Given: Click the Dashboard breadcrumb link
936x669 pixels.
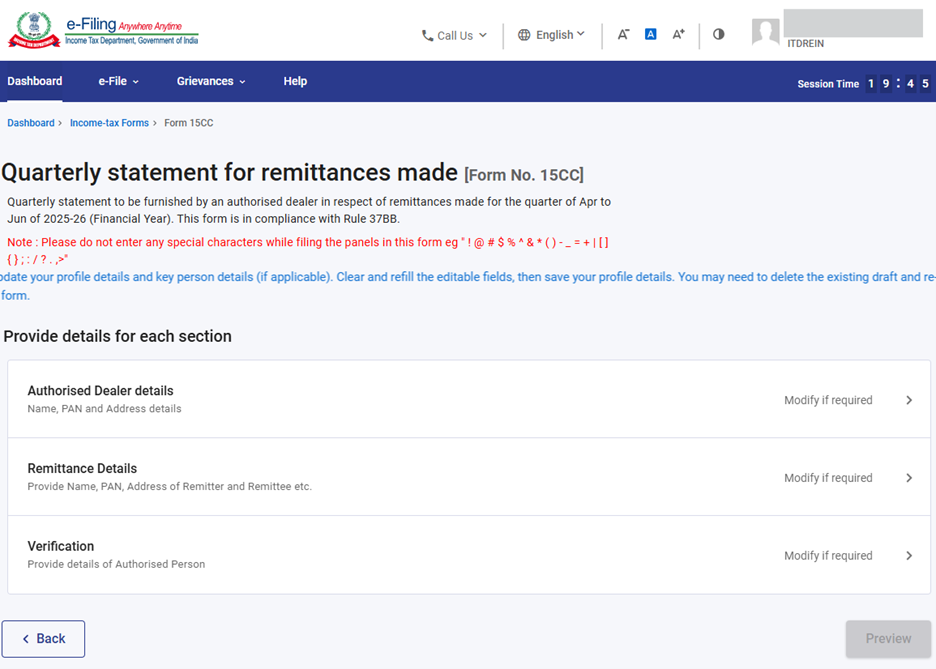Looking at the screenshot, I should click(x=31, y=123).
